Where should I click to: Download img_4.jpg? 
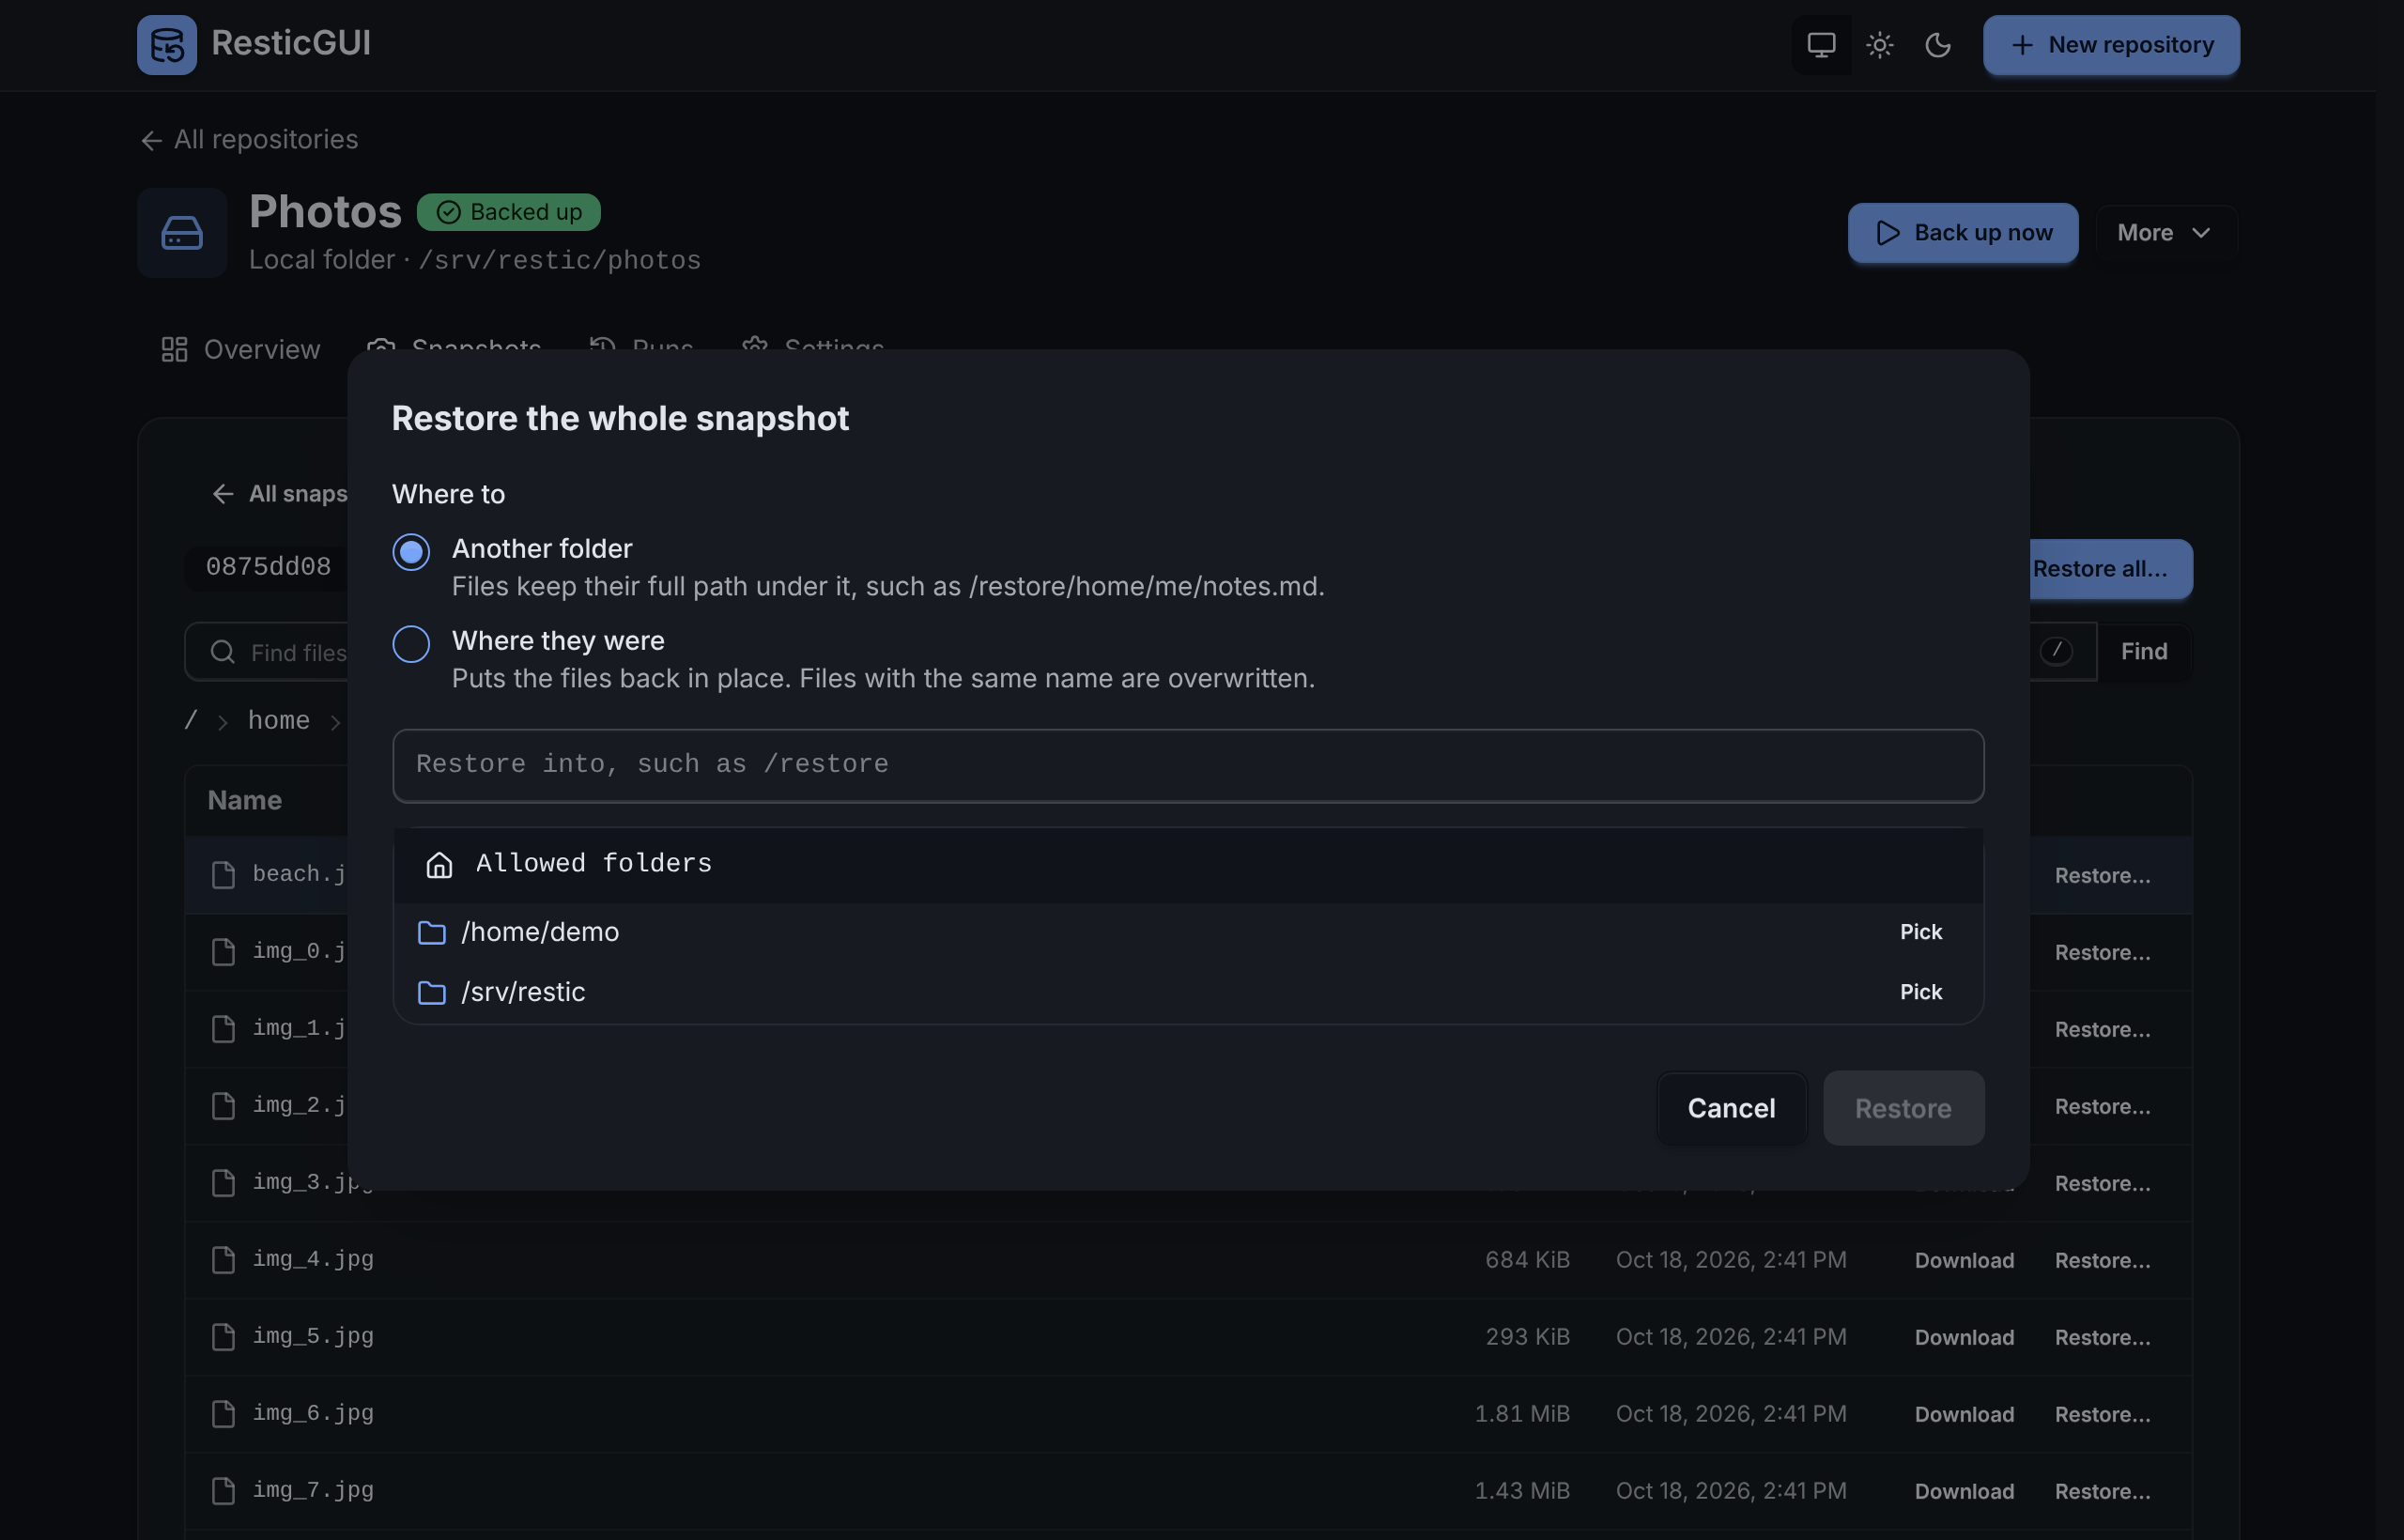pos(1964,1260)
